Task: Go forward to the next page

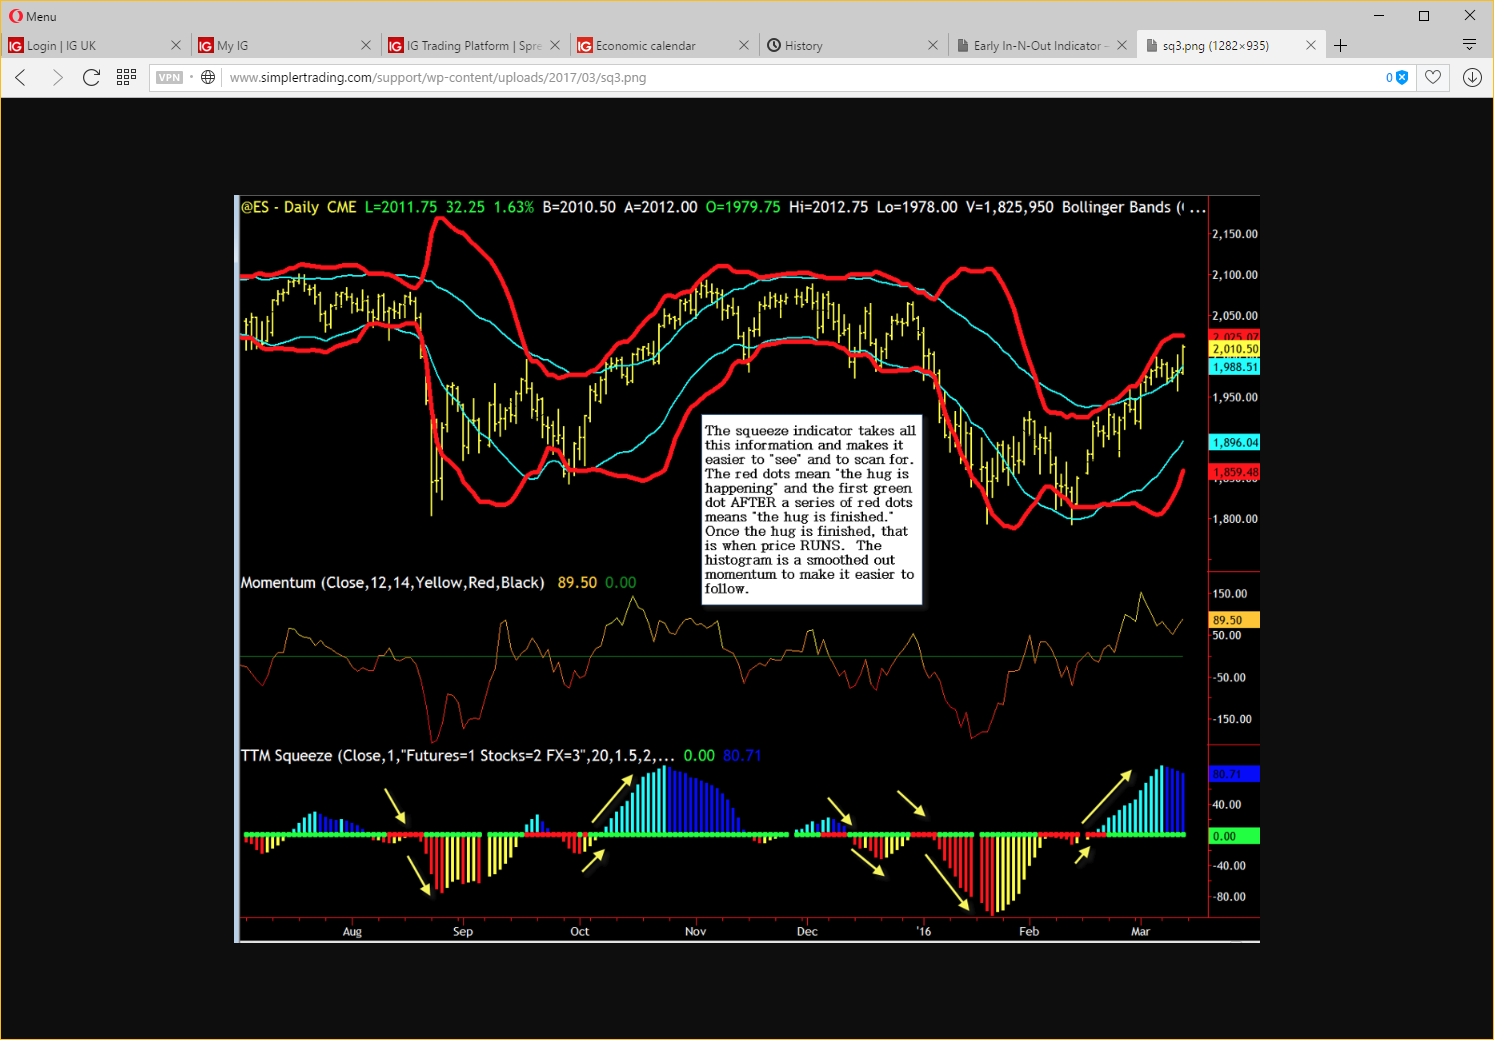Action: coord(57,77)
